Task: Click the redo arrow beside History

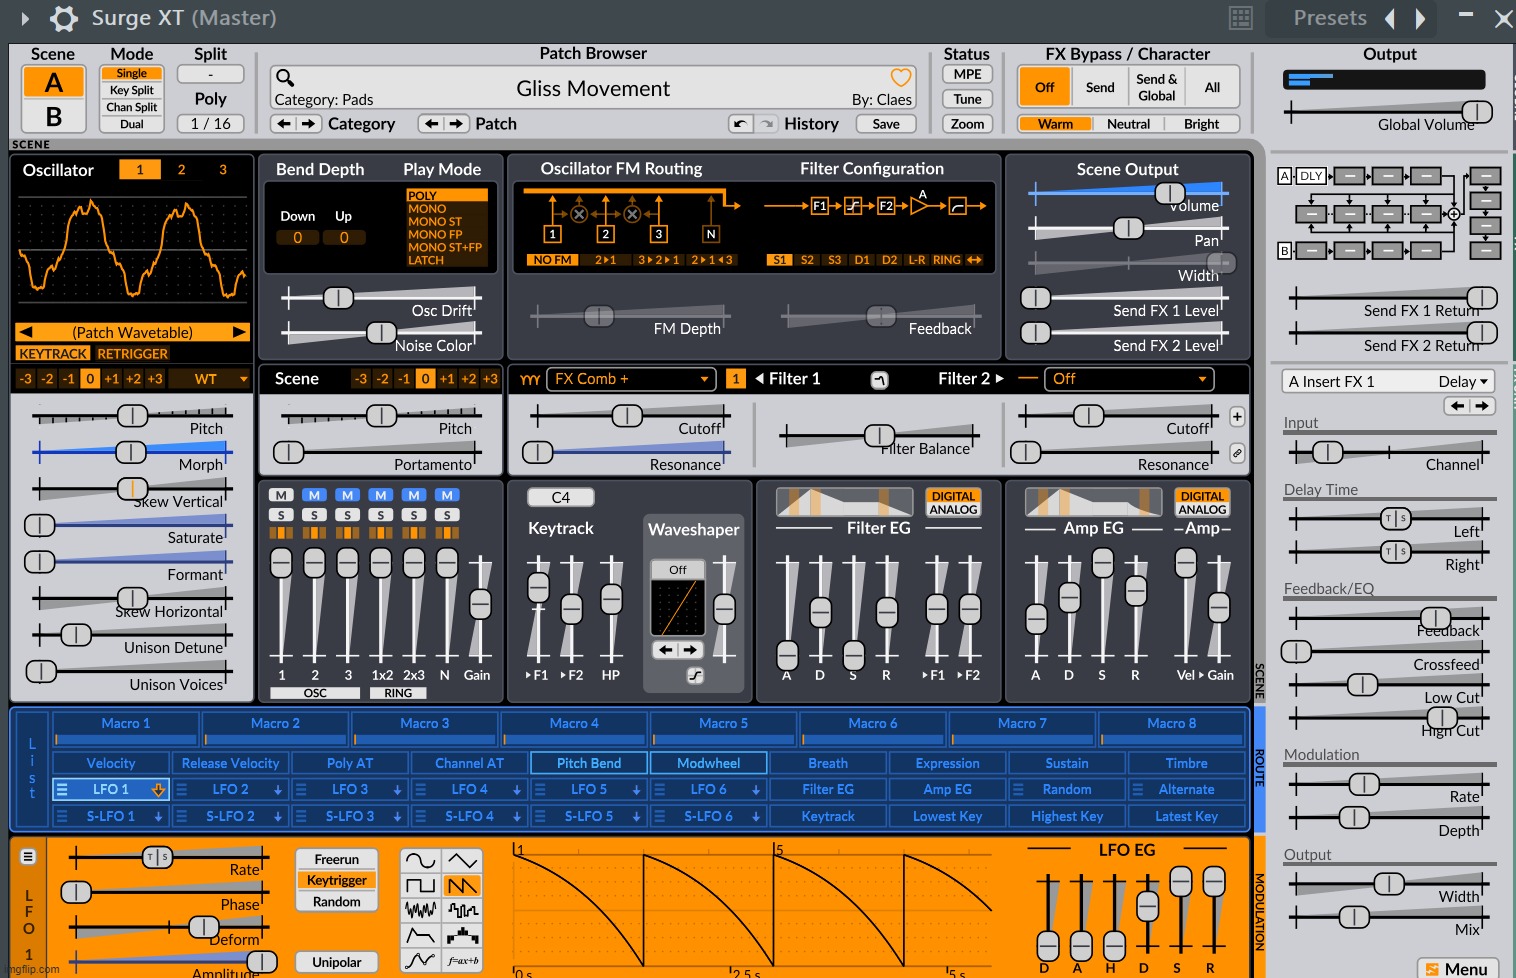Action: click(x=766, y=124)
